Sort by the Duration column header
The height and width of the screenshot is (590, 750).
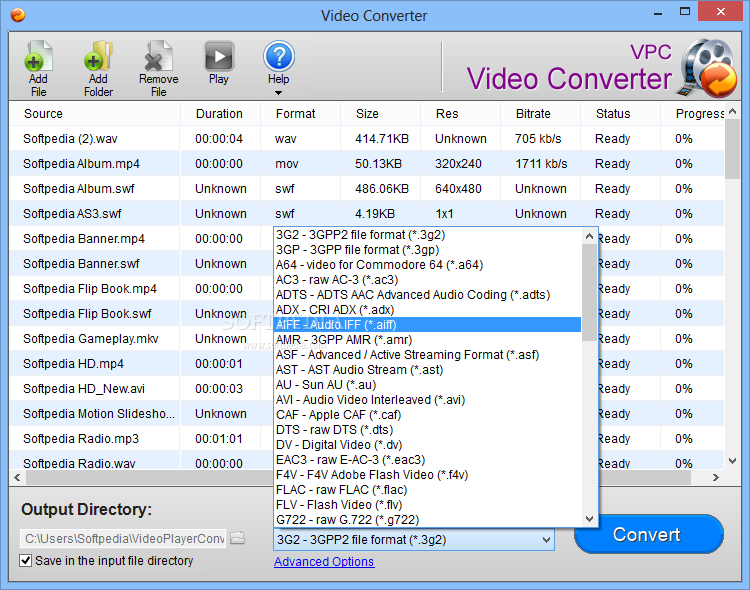pos(220,113)
